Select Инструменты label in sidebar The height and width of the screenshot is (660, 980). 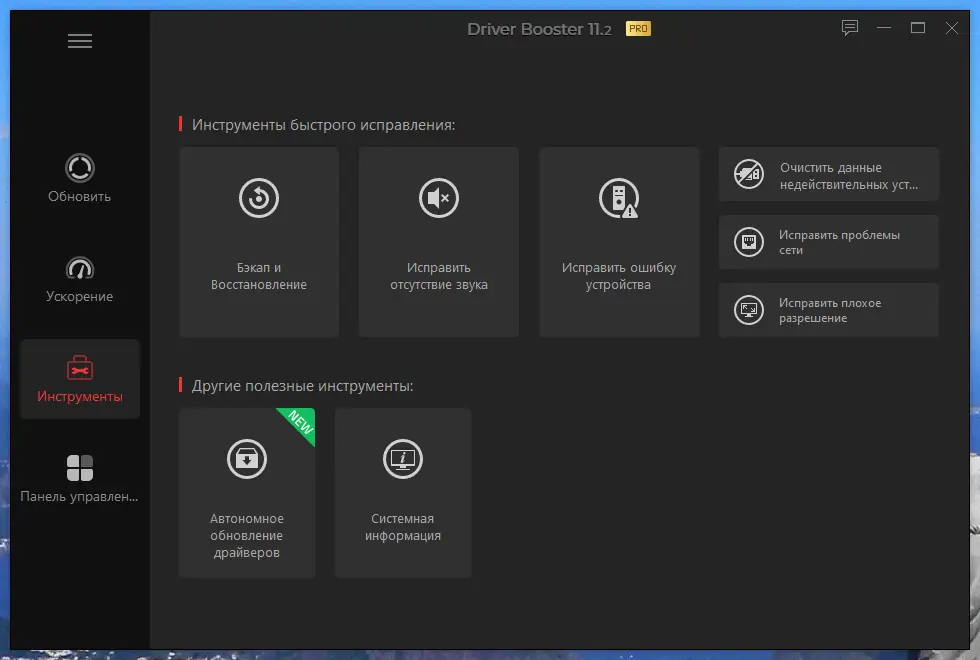[x=79, y=396]
